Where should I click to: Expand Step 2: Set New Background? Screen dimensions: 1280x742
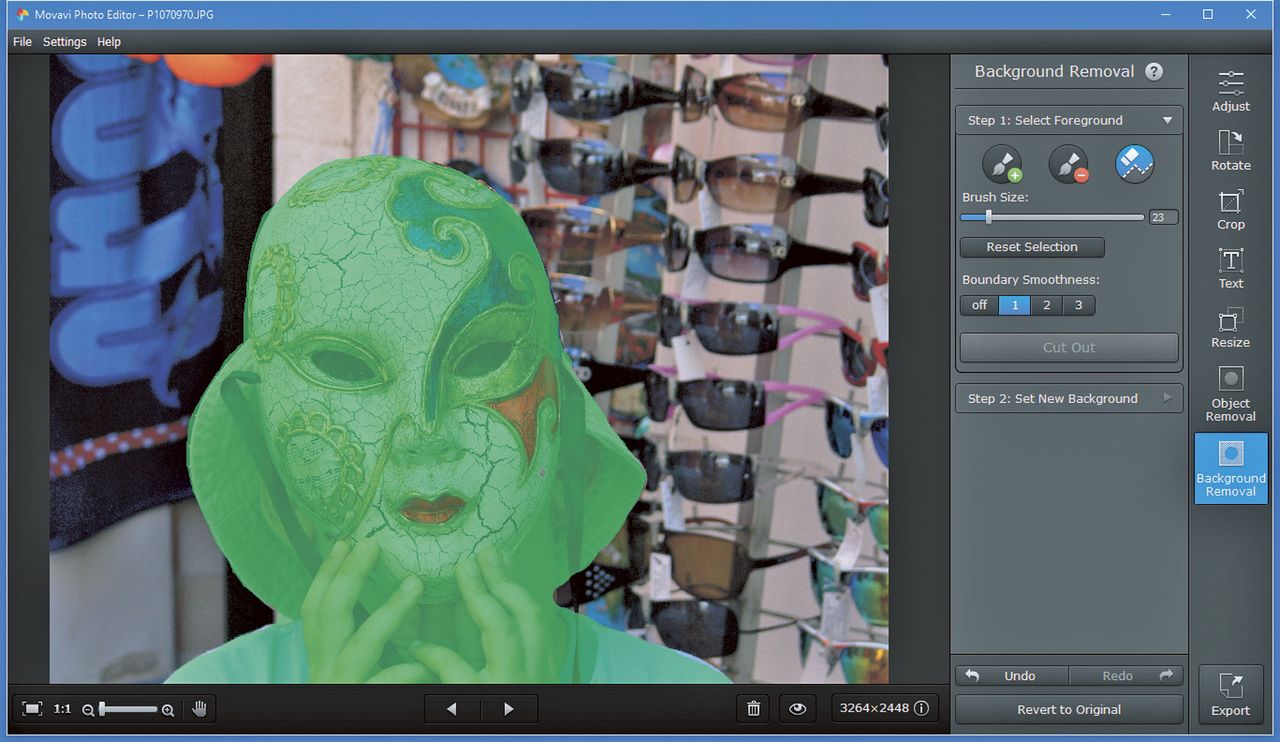[1069, 398]
